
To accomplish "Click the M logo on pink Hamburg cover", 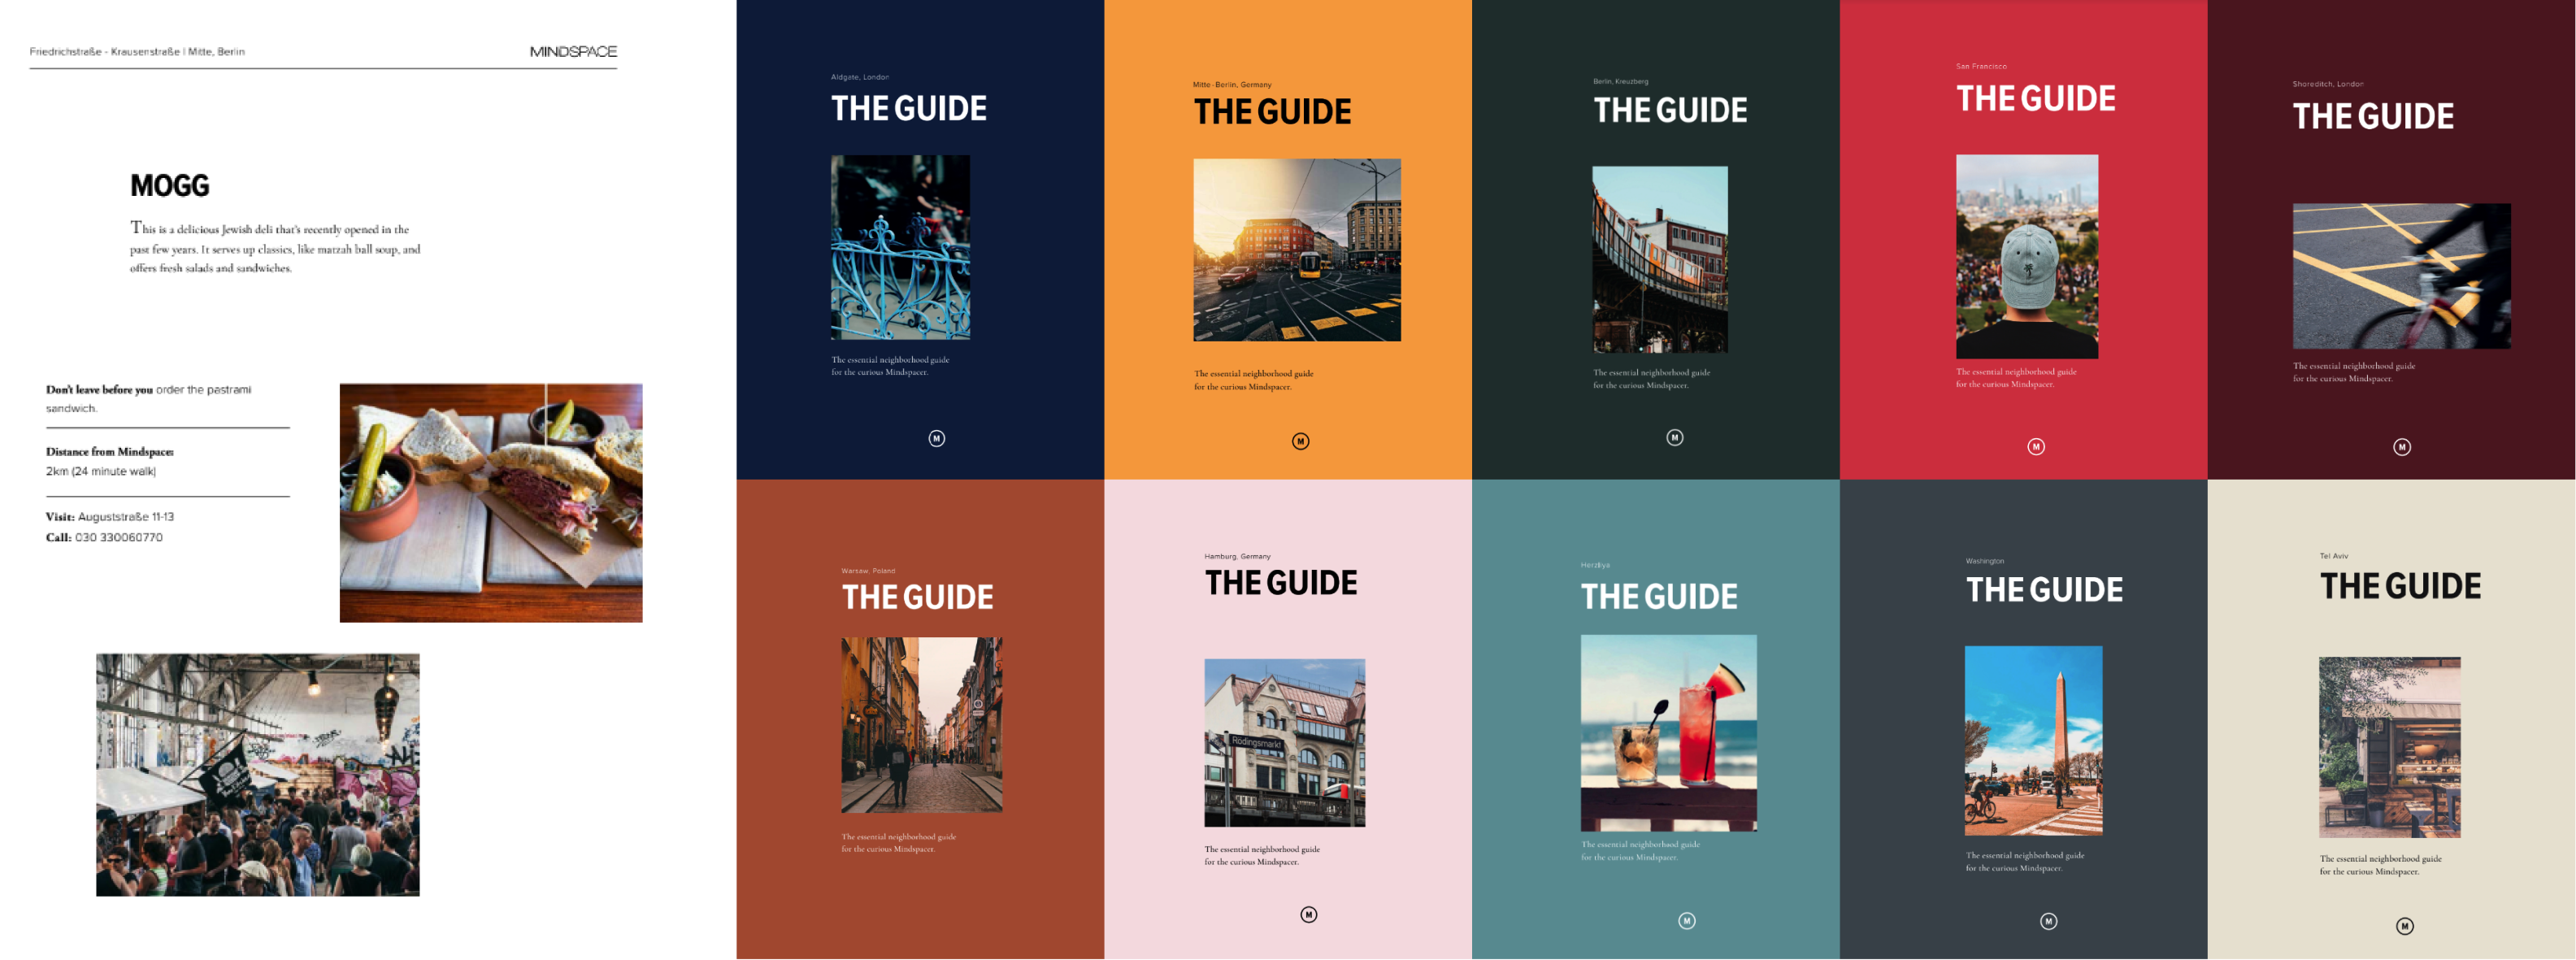I will pyautogui.click(x=1309, y=914).
